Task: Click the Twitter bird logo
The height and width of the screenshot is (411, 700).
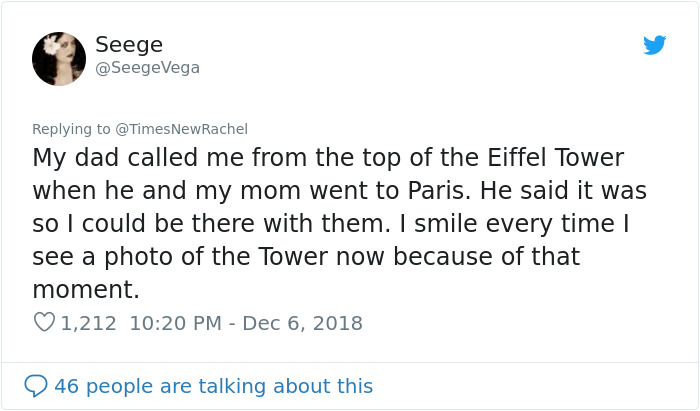Action: click(654, 46)
